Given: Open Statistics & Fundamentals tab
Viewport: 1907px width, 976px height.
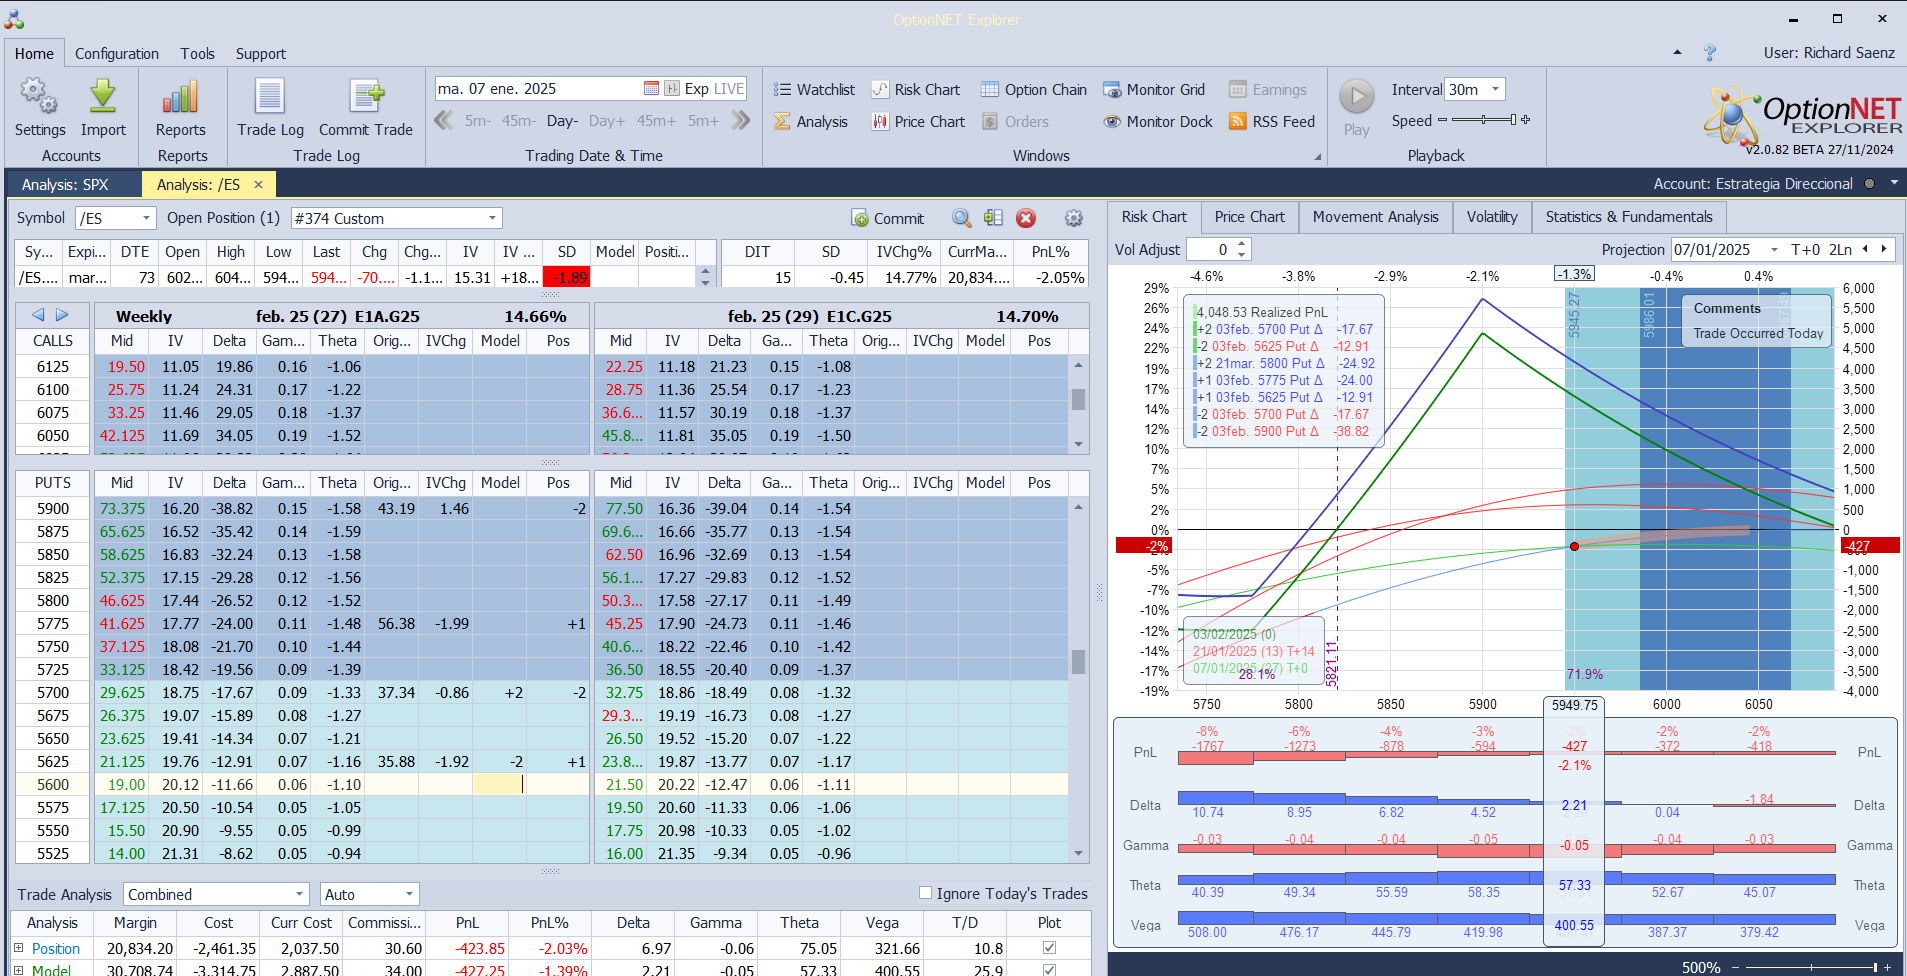Looking at the screenshot, I should (1628, 217).
